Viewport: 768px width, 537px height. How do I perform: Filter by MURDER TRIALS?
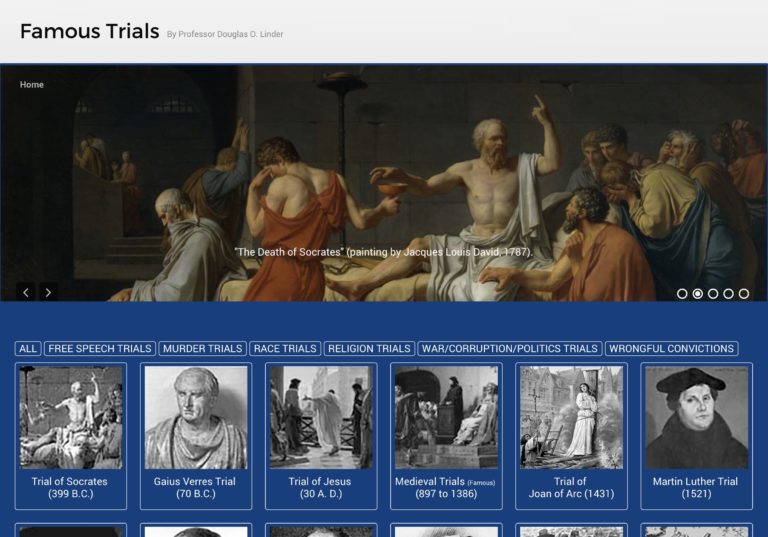click(203, 348)
